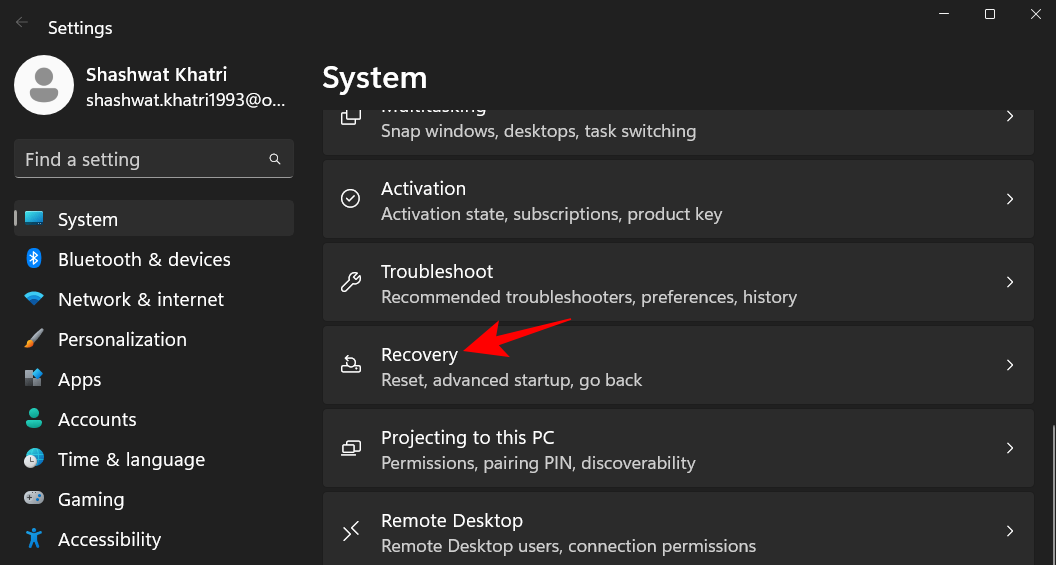
Task: Maximize the Settings window
Action: coord(989,14)
